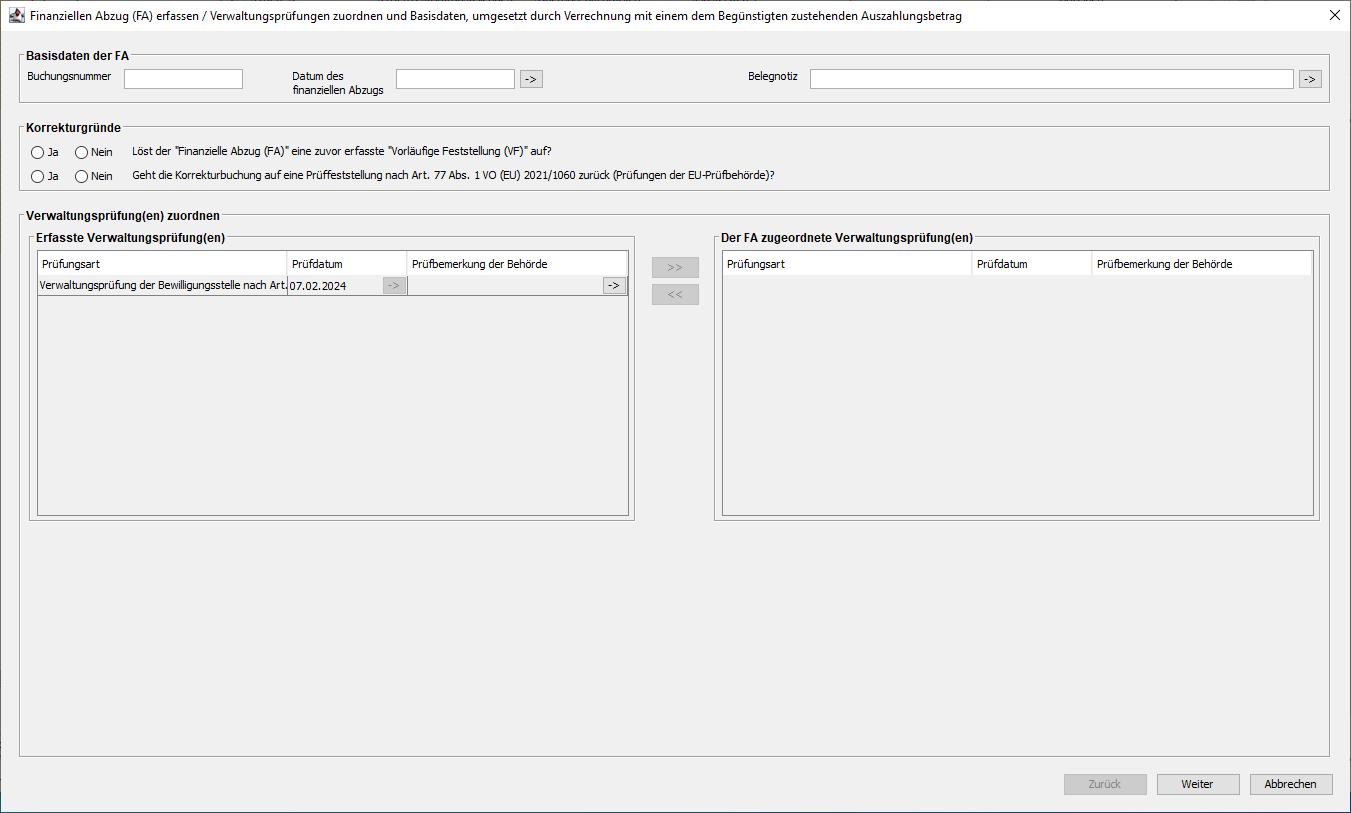Viewport: 1351px width, 813px height.
Task: Close the Finanziellen Abzug dialog window
Action: [x=1334, y=16]
